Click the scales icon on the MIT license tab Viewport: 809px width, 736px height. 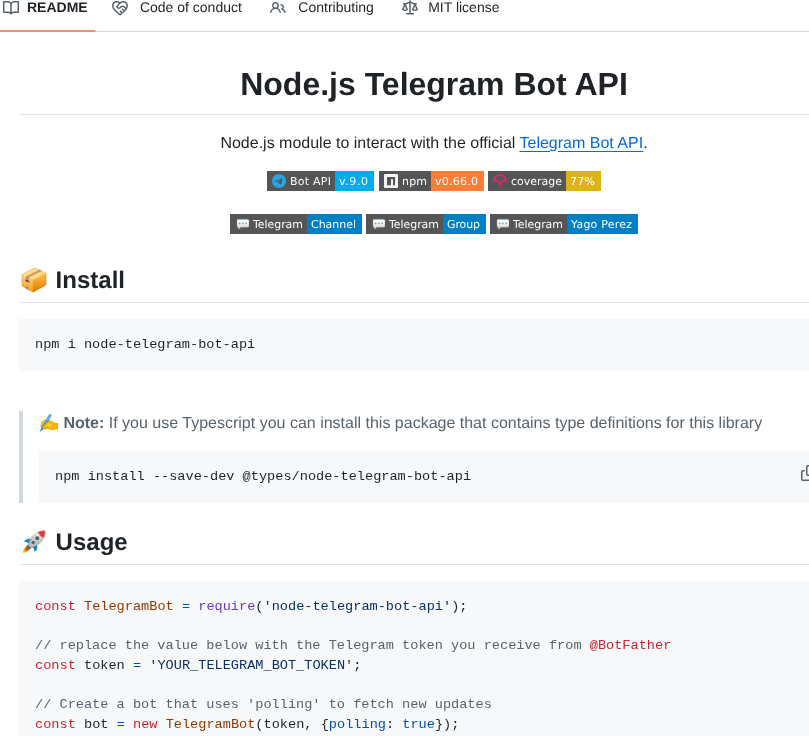pyautogui.click(x=412, y=8)
